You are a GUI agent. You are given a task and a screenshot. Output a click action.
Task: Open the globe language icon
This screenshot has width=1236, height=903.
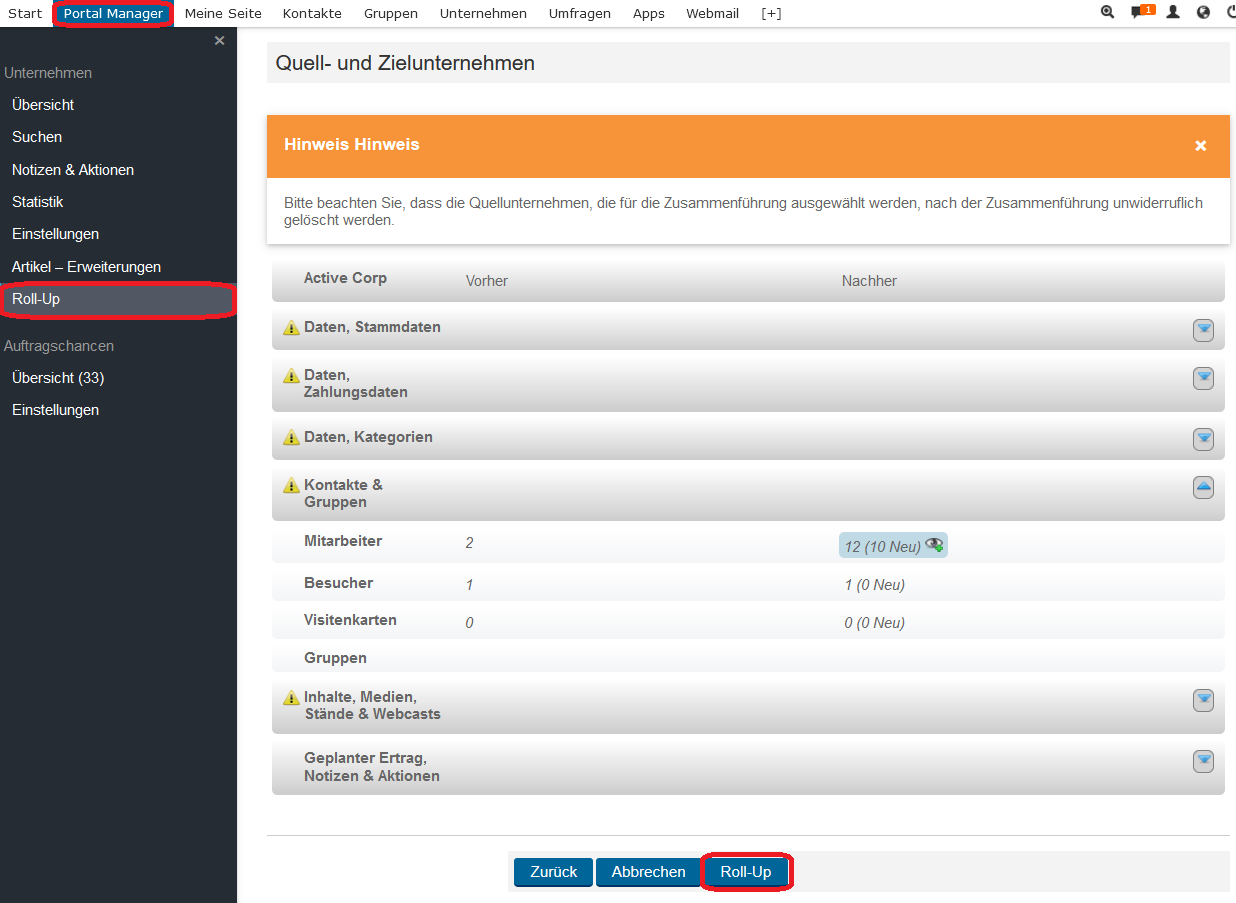click(x=1203, y=13)
